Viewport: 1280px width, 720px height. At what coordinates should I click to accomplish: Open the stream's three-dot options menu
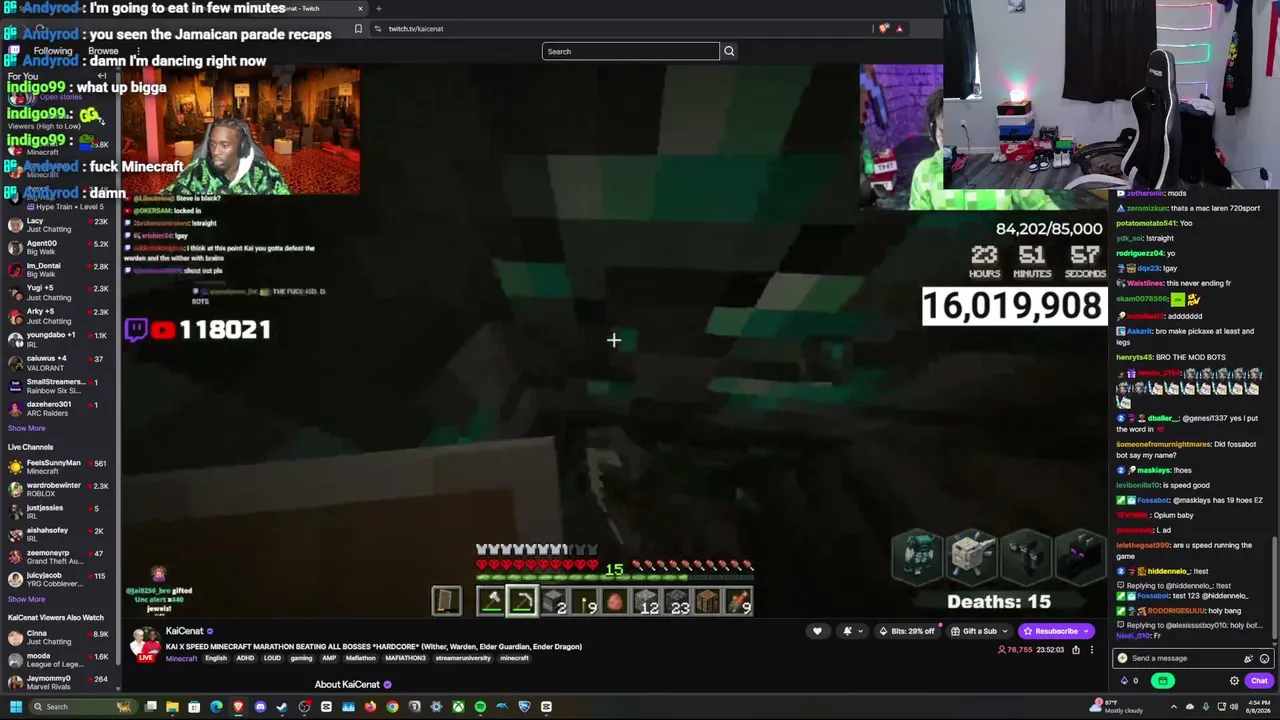(1092, 650)
